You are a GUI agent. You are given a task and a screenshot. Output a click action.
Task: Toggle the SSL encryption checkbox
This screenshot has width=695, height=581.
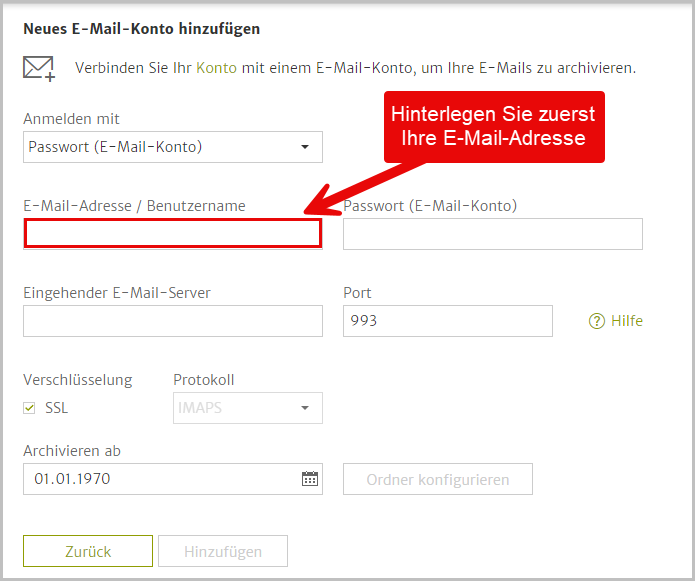click(x=29, y=408)
